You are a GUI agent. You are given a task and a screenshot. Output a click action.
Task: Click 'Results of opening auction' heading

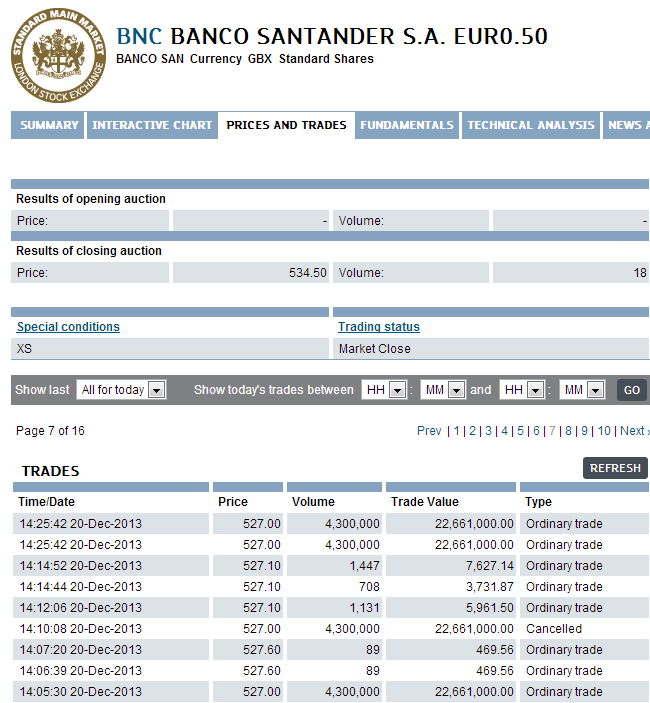pos(91,199)
